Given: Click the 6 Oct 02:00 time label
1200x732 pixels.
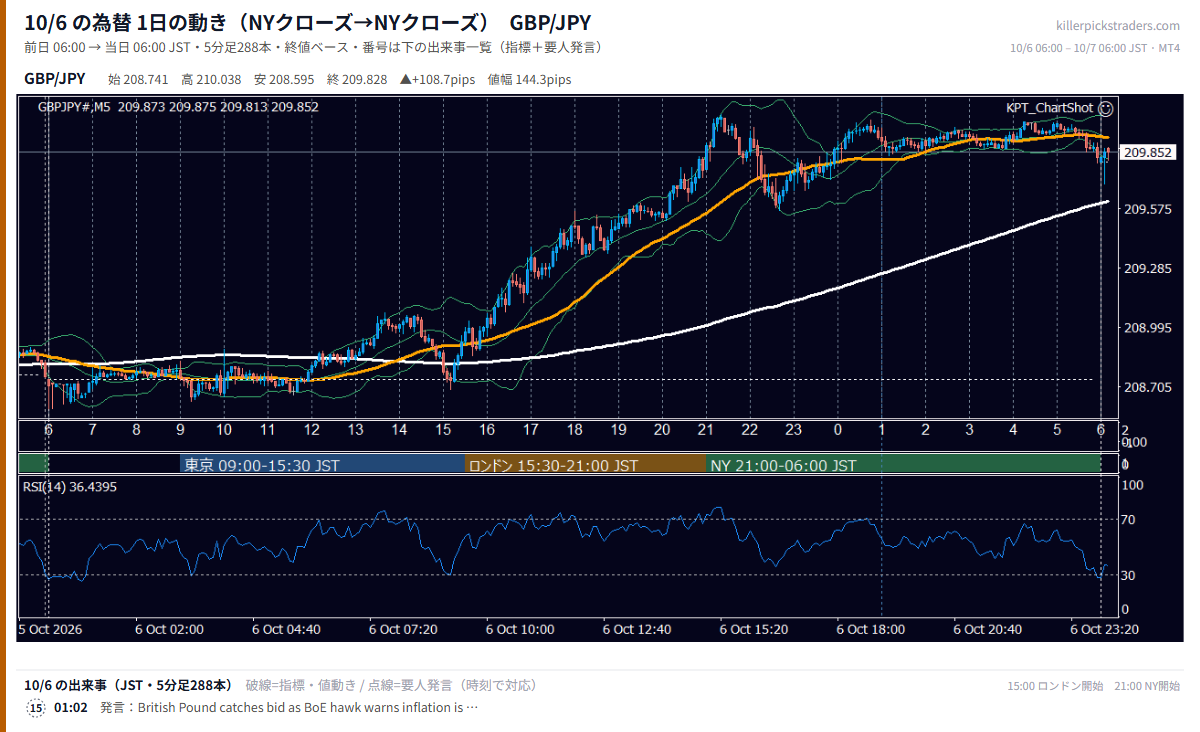Looking at the screenshot, I should click(170, 630).
